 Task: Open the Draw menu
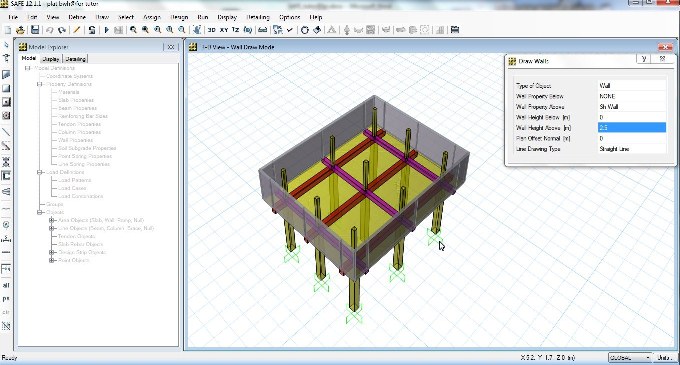pos(102,17)
